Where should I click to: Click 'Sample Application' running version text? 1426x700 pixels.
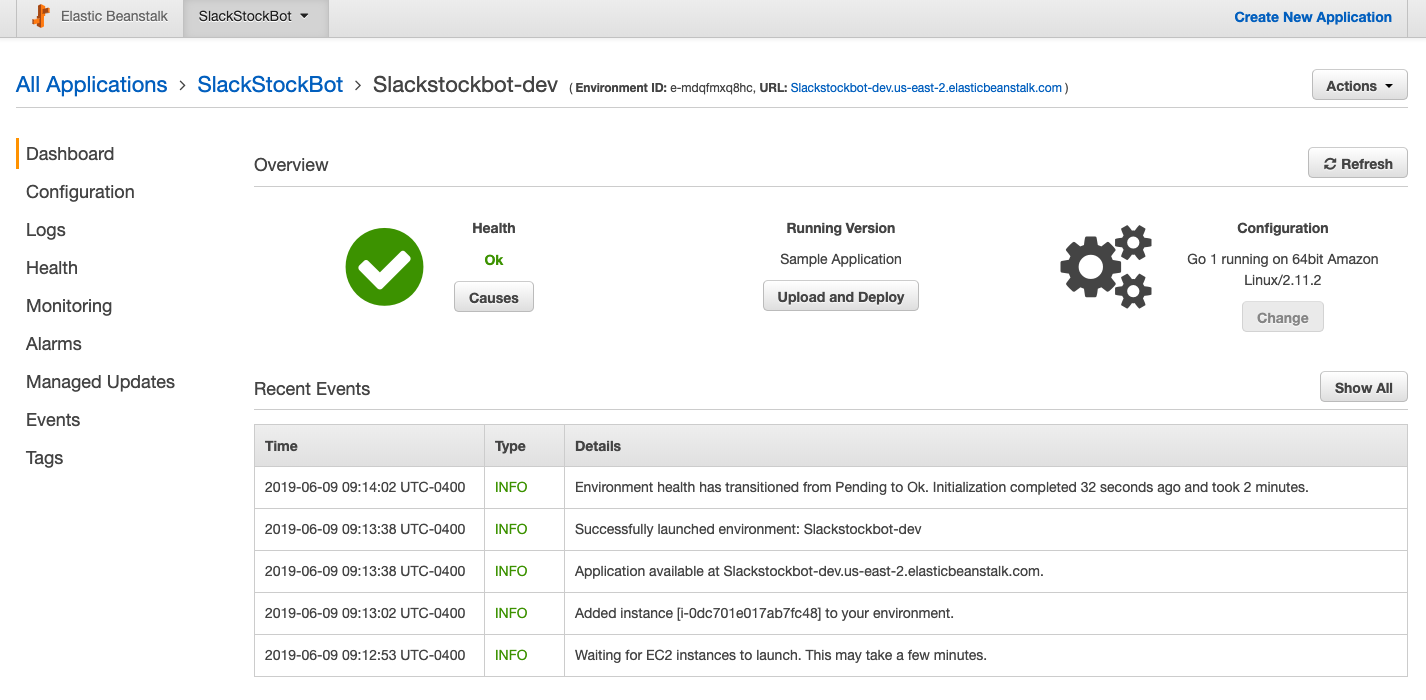click(841, 259)
